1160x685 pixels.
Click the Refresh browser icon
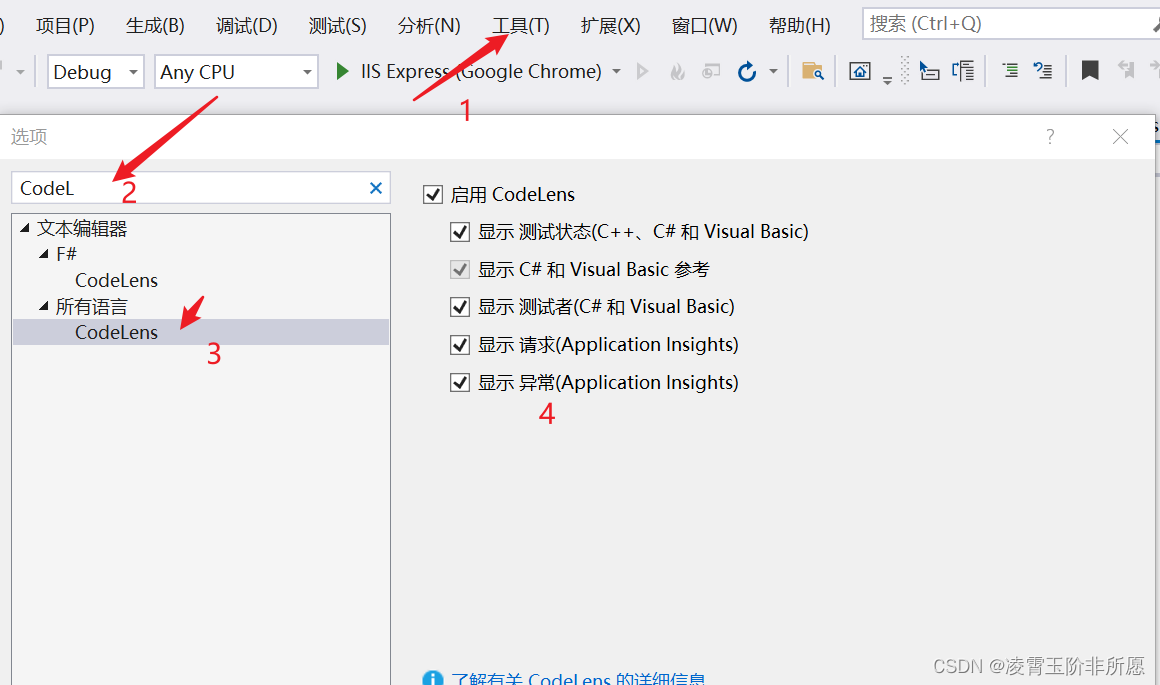749,71
